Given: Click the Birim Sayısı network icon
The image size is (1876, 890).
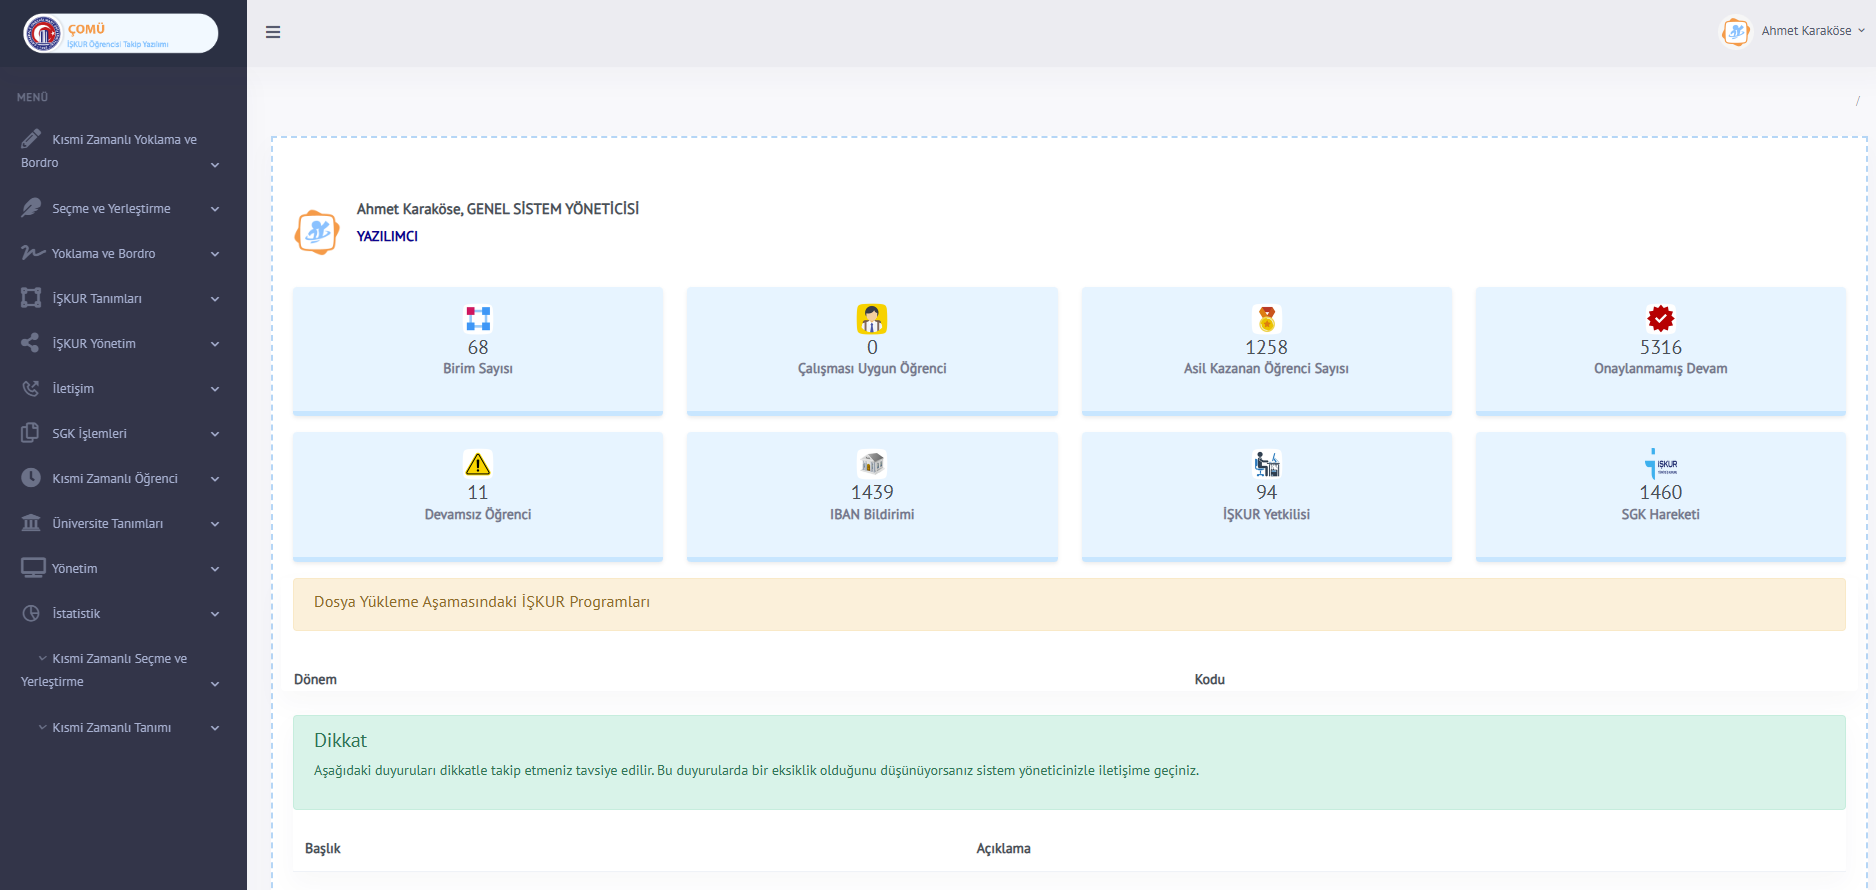Looking at the screenshot, I should pos(478,319).
